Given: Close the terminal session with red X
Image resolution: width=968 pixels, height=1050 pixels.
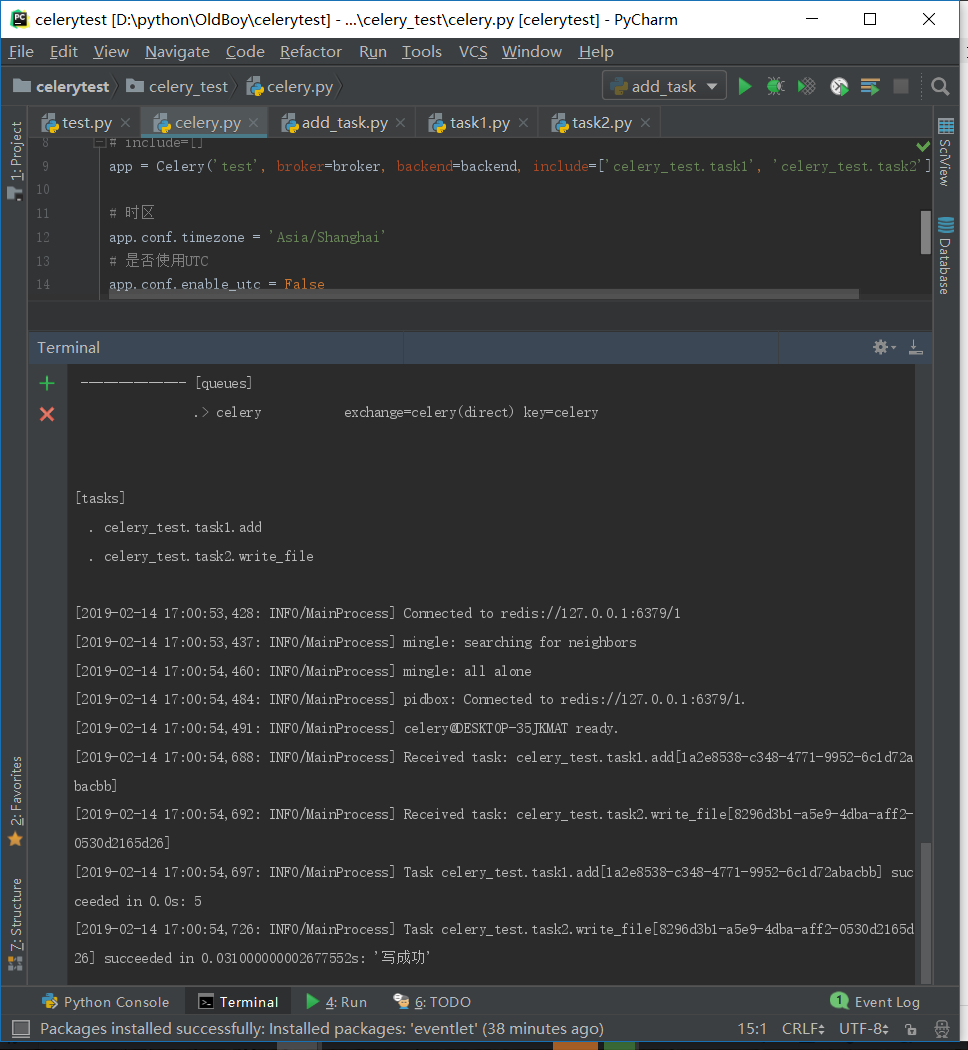Looking at the screenshot, I should point(47,414).
